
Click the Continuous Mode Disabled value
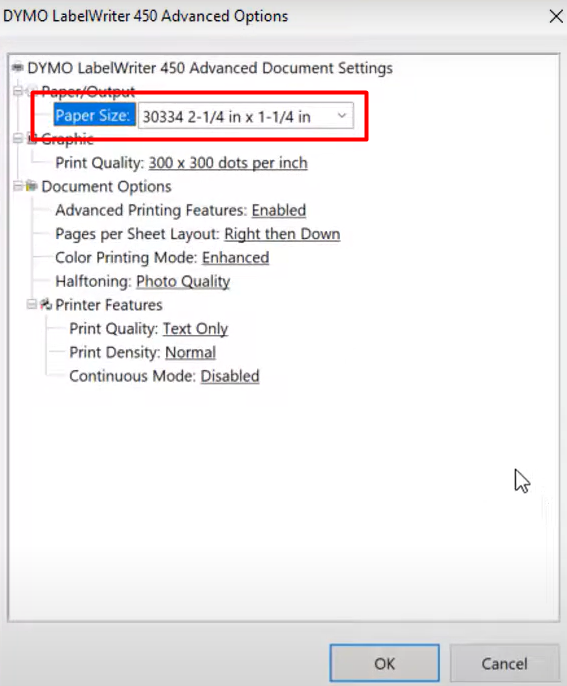[230, 376]
